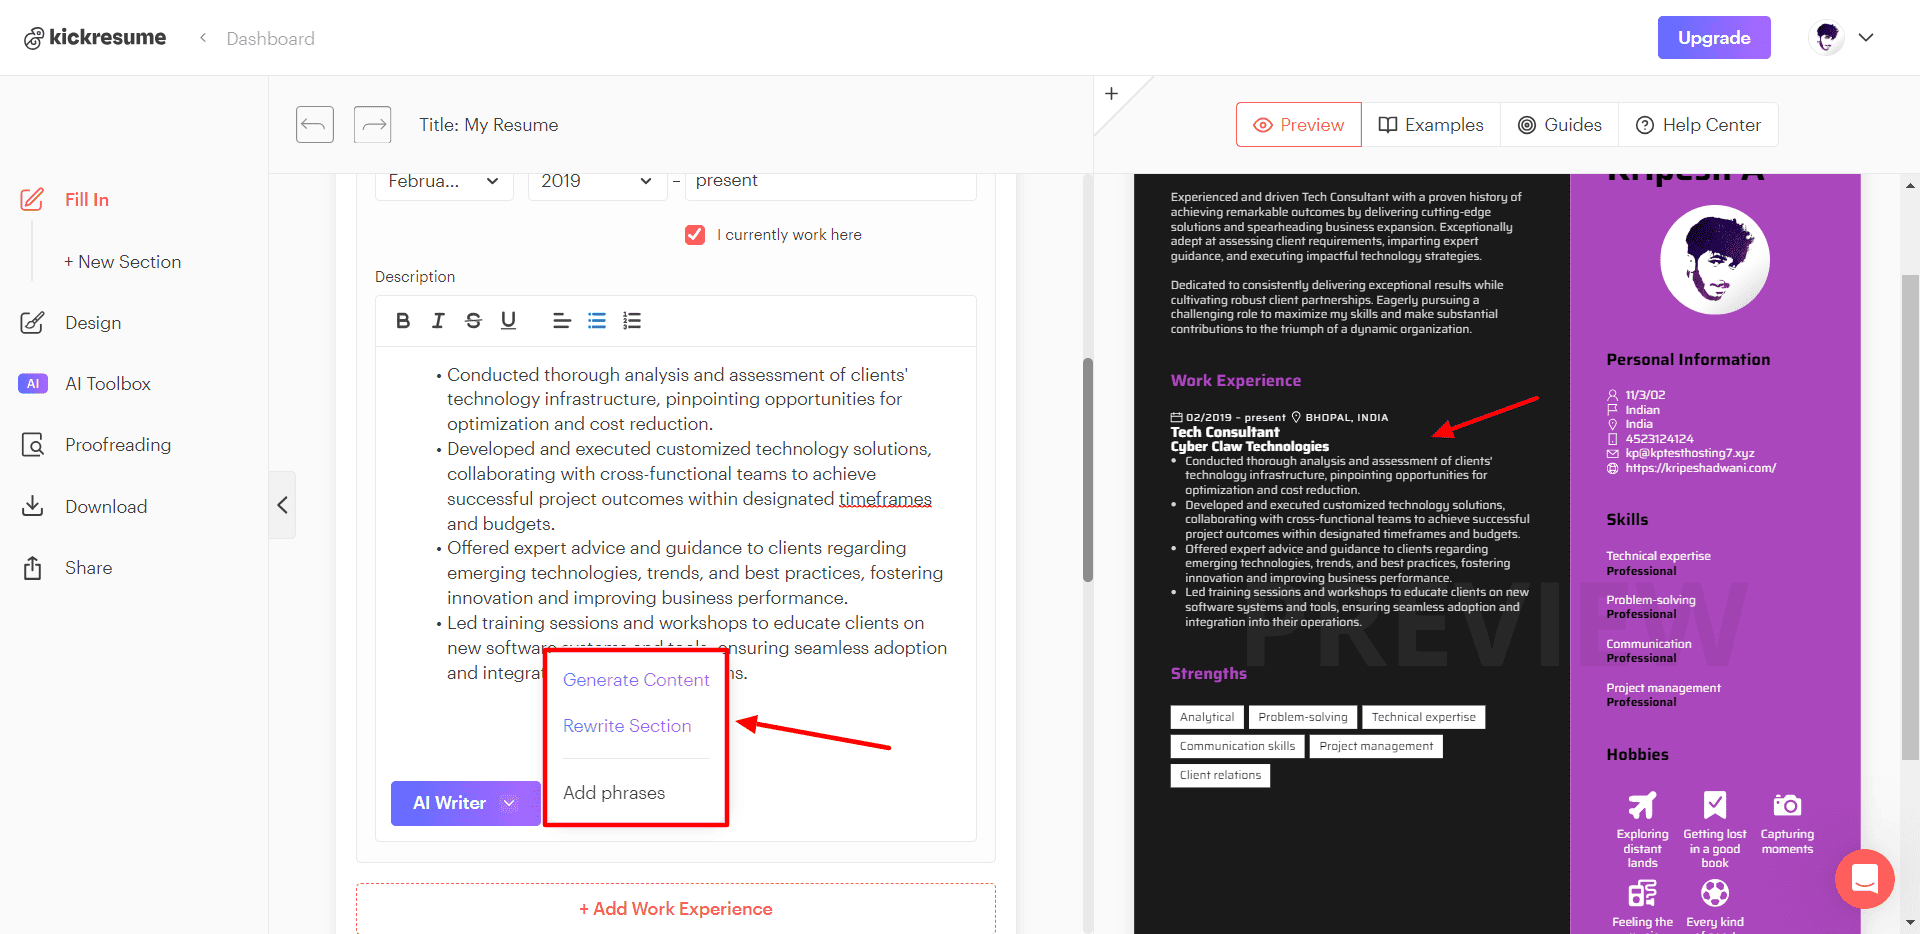This screenshot has height=934, width=1920.
Task: Open the Help Center tab
Action: [x=1698, y=125]
